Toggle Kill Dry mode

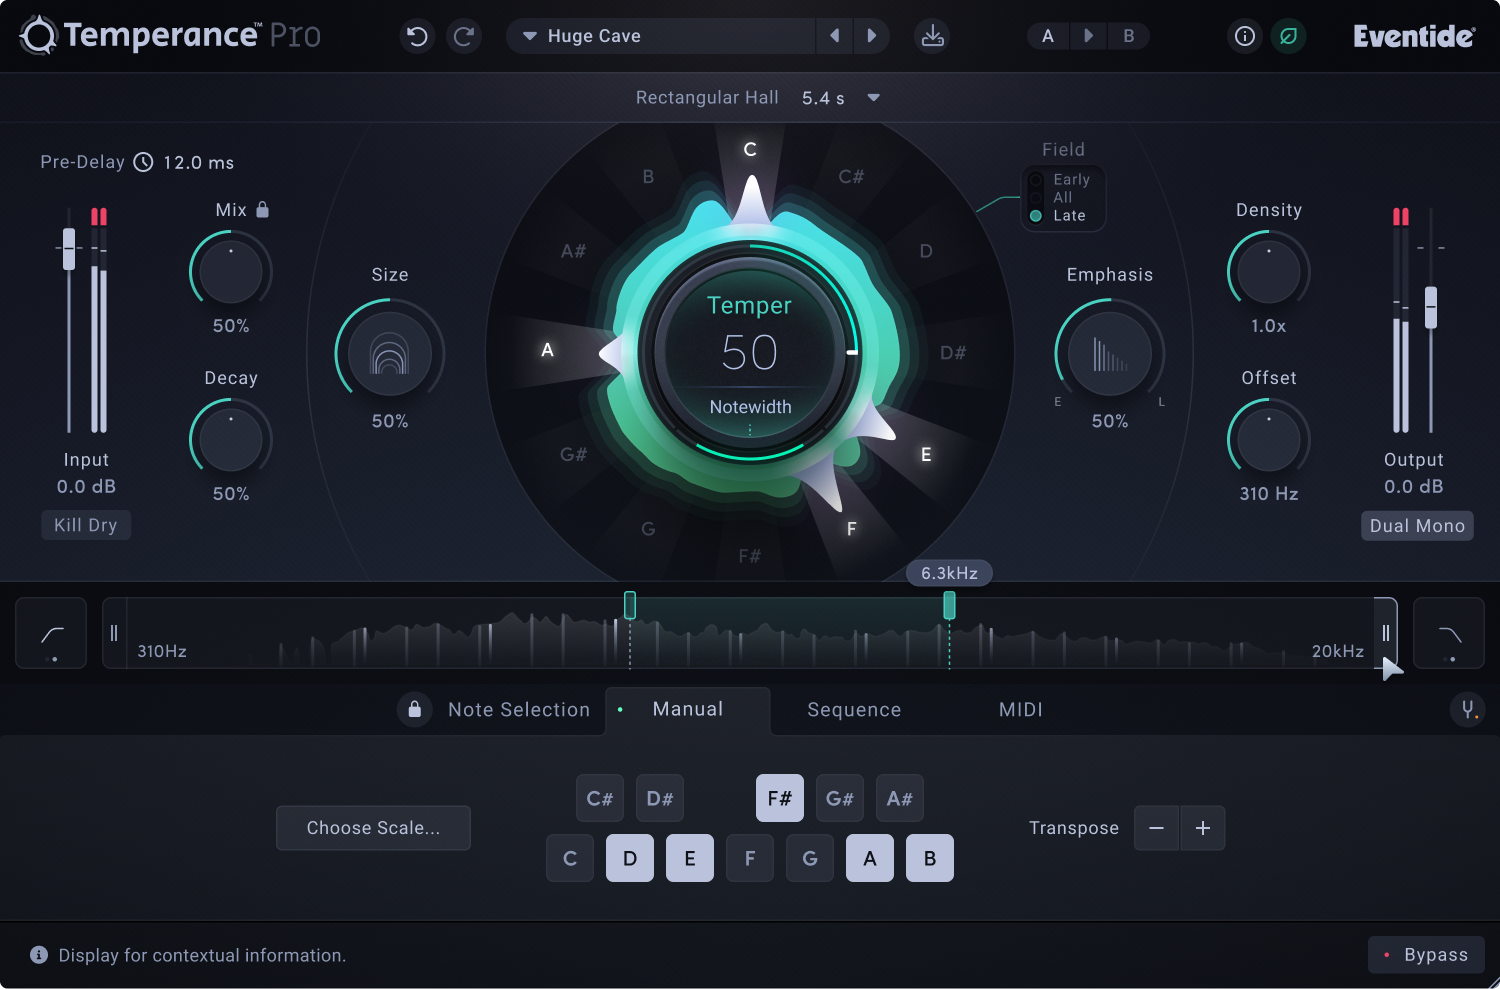pyautogui.click(x=86, y=525)
